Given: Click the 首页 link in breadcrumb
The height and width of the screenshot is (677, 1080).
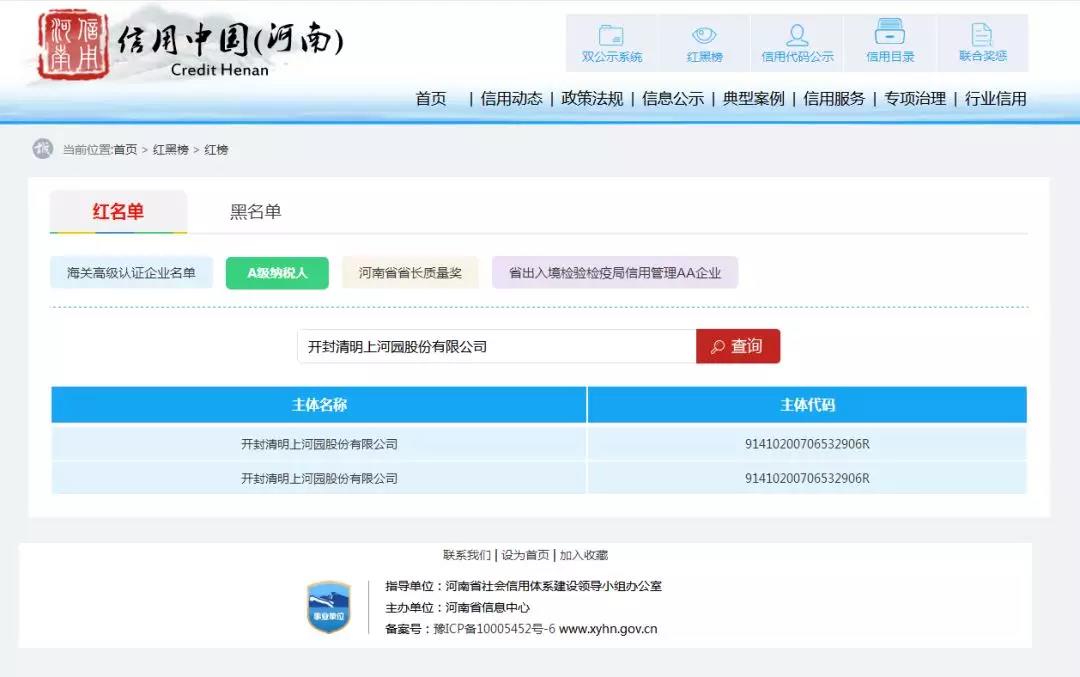Looking at the screenshot, I should [x=126, y=150].
